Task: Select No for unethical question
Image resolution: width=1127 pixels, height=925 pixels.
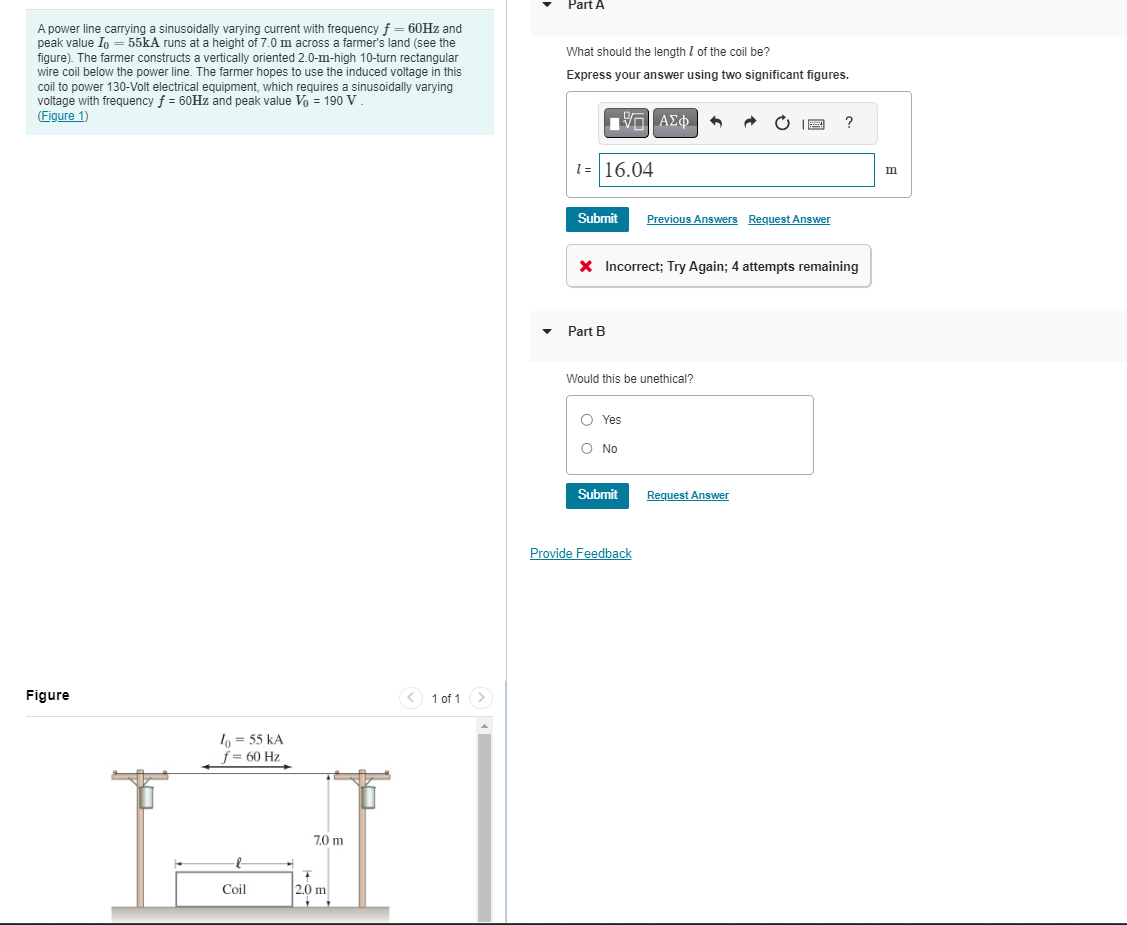Action: (x=587, y=448)
